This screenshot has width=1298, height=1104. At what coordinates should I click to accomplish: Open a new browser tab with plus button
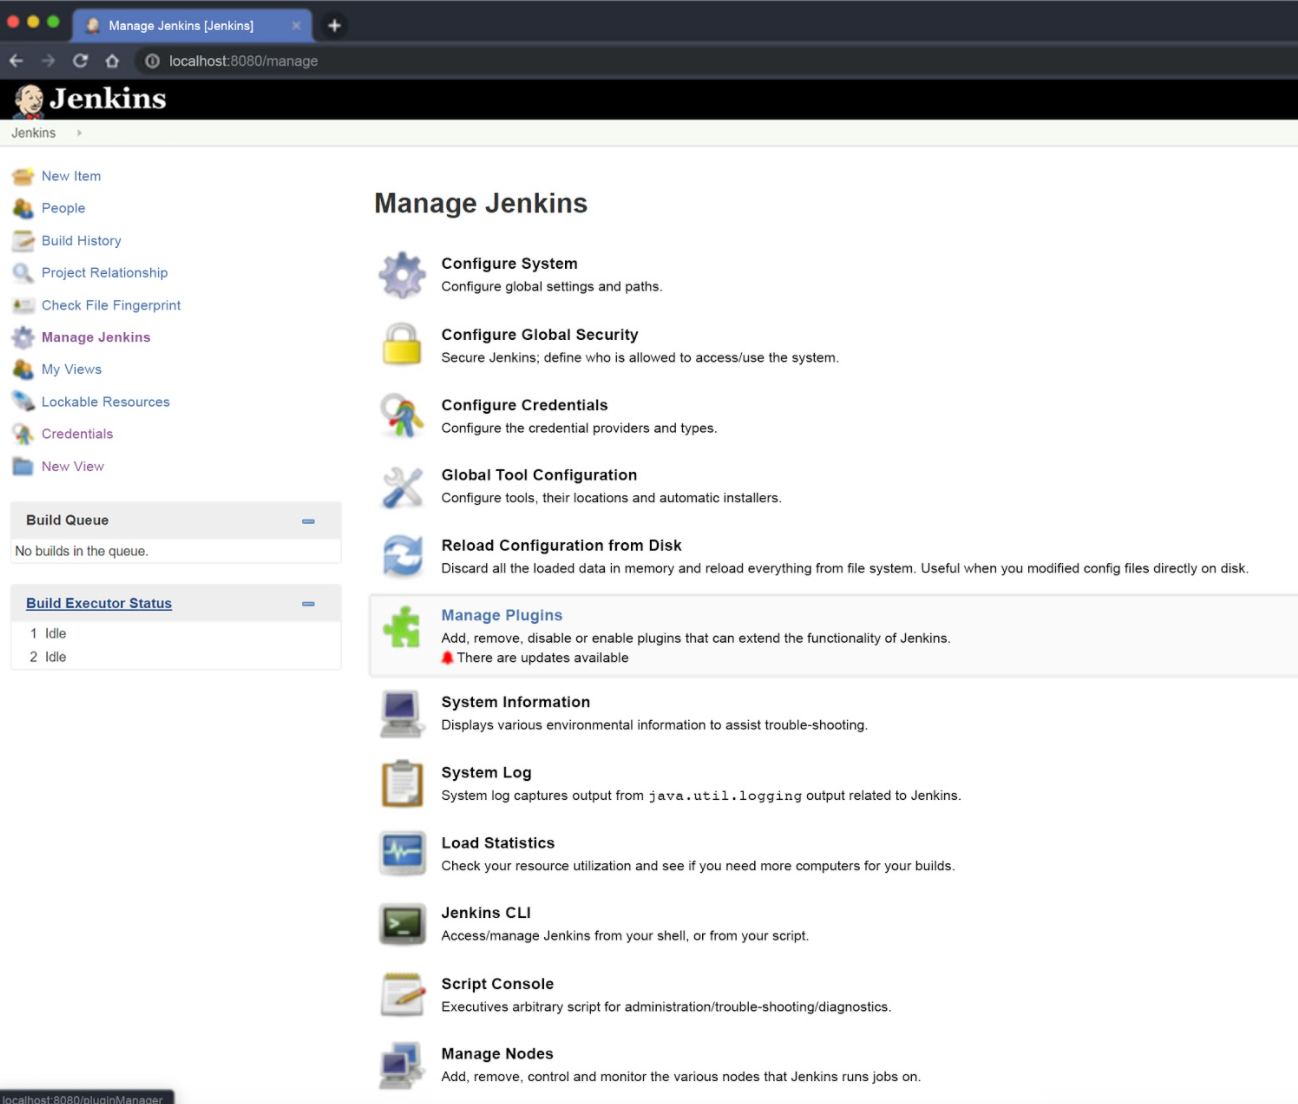point(334,26)
